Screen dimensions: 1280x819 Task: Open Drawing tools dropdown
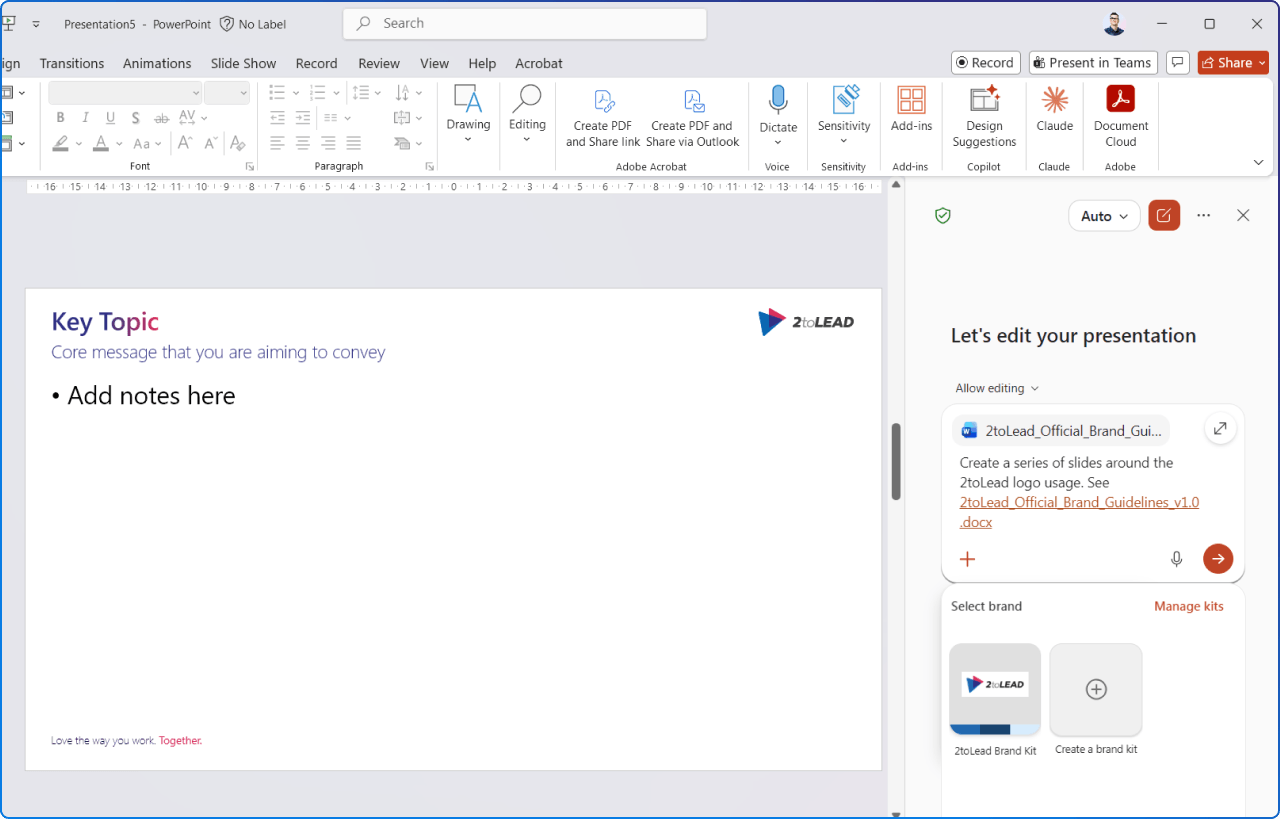click(468, 115)
